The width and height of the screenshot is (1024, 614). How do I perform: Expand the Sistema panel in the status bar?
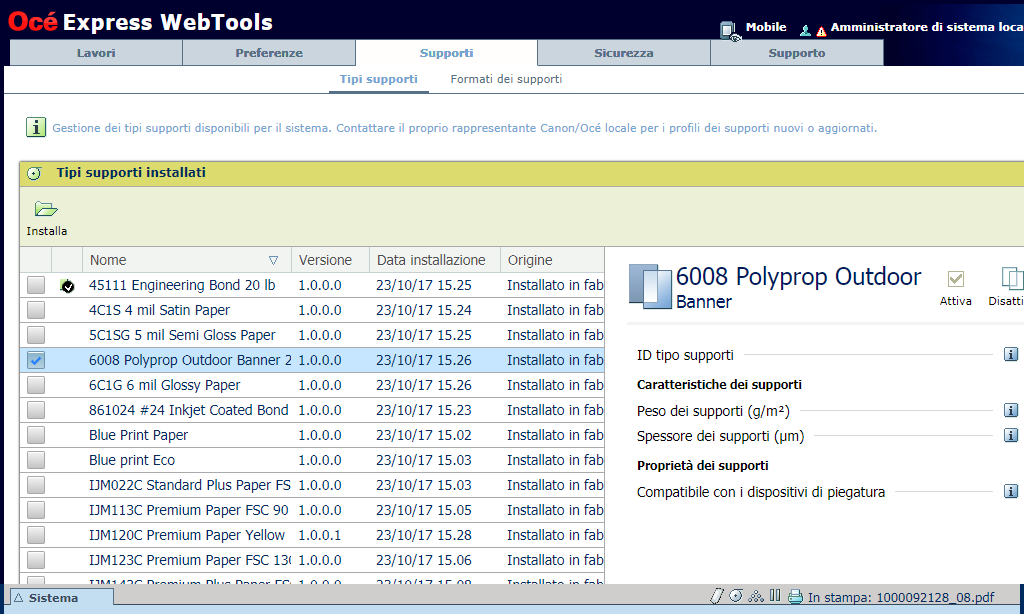pyautogui.click(x=62, y=598)
